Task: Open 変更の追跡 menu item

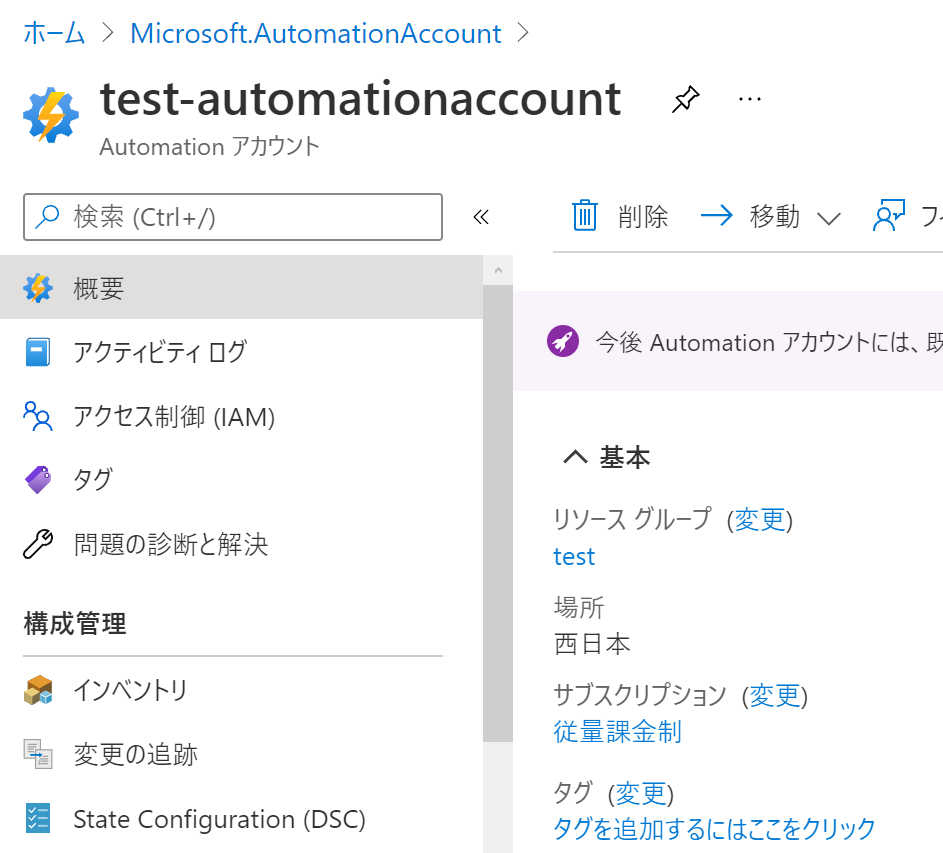Action: click(241, 754)
